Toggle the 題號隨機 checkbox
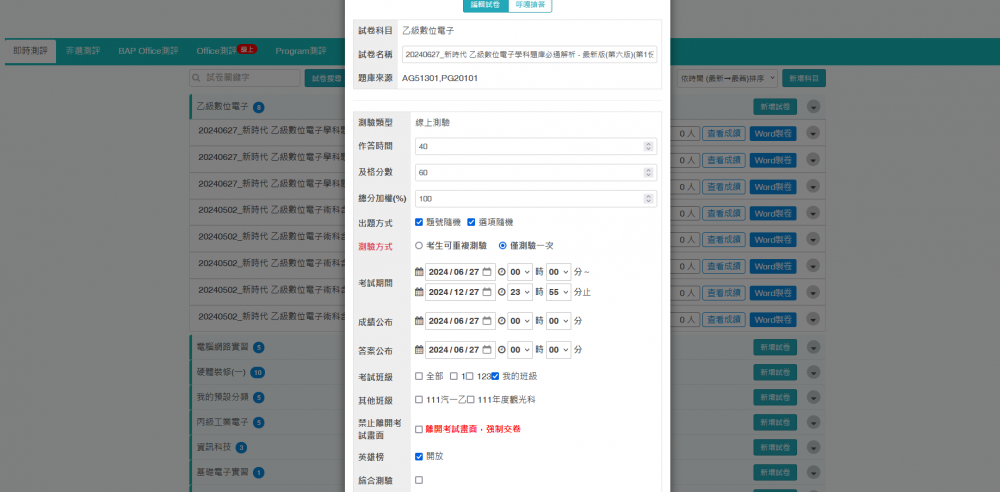 click(x=420, y=222)
